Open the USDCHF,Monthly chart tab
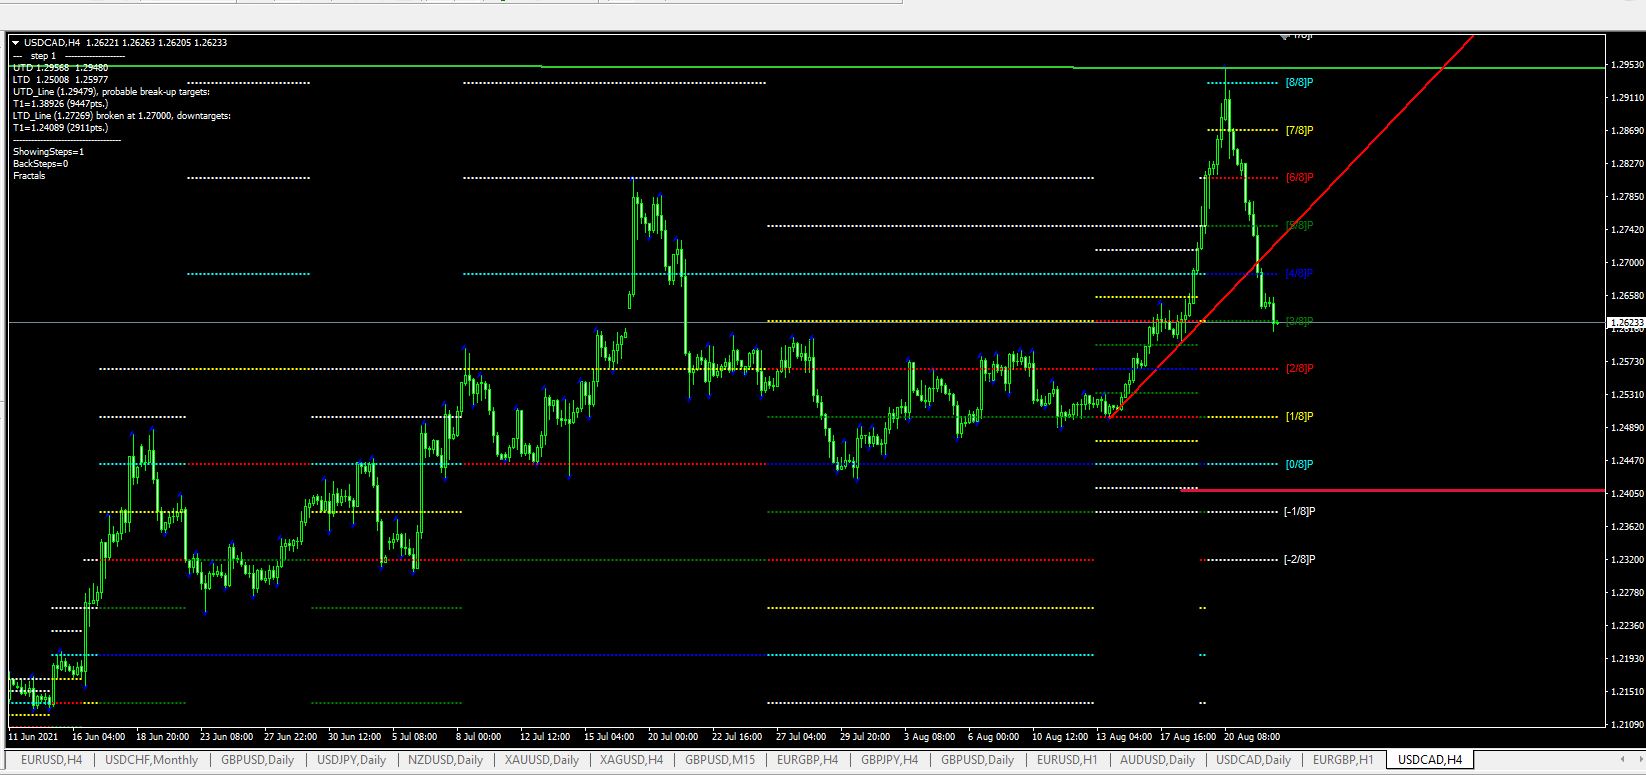The height and width of the screenshot is (775, 1646). coord(152,760)
